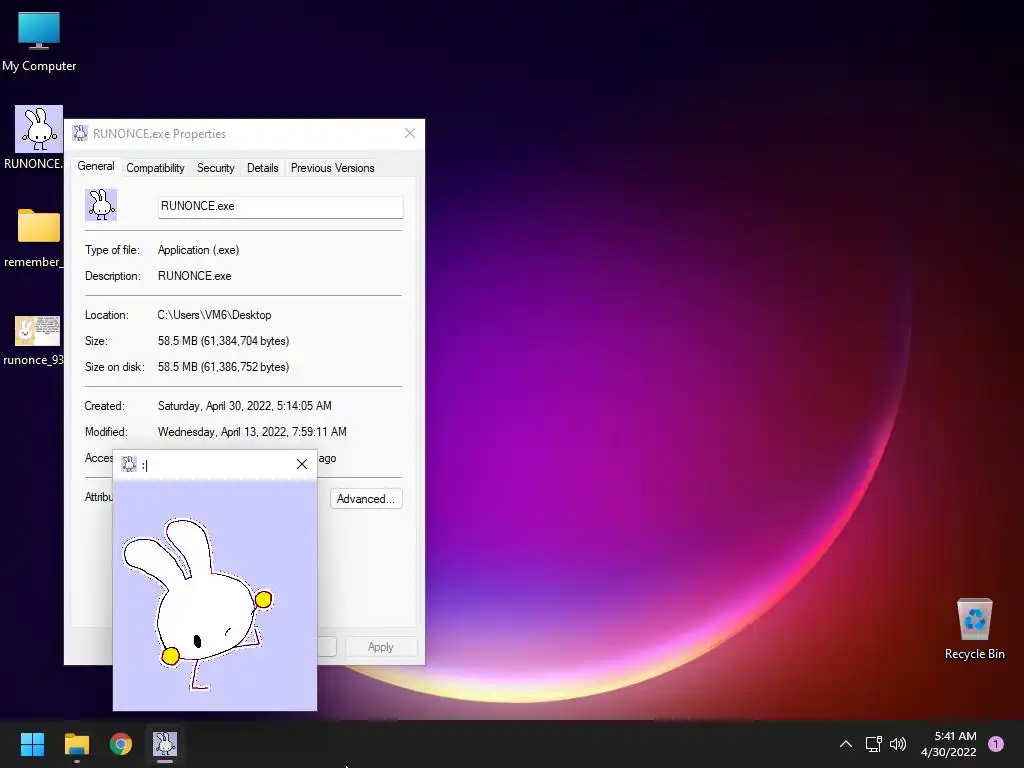This screenshot has width=1024, height=768.
Task: Open network status tray icon
Action: 874,744
